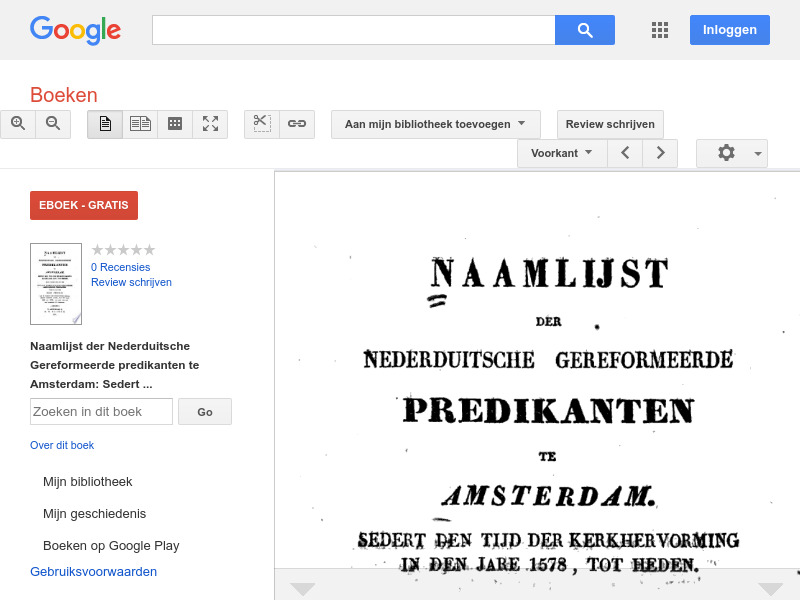Open the Google apps grid

pos(660,30)
